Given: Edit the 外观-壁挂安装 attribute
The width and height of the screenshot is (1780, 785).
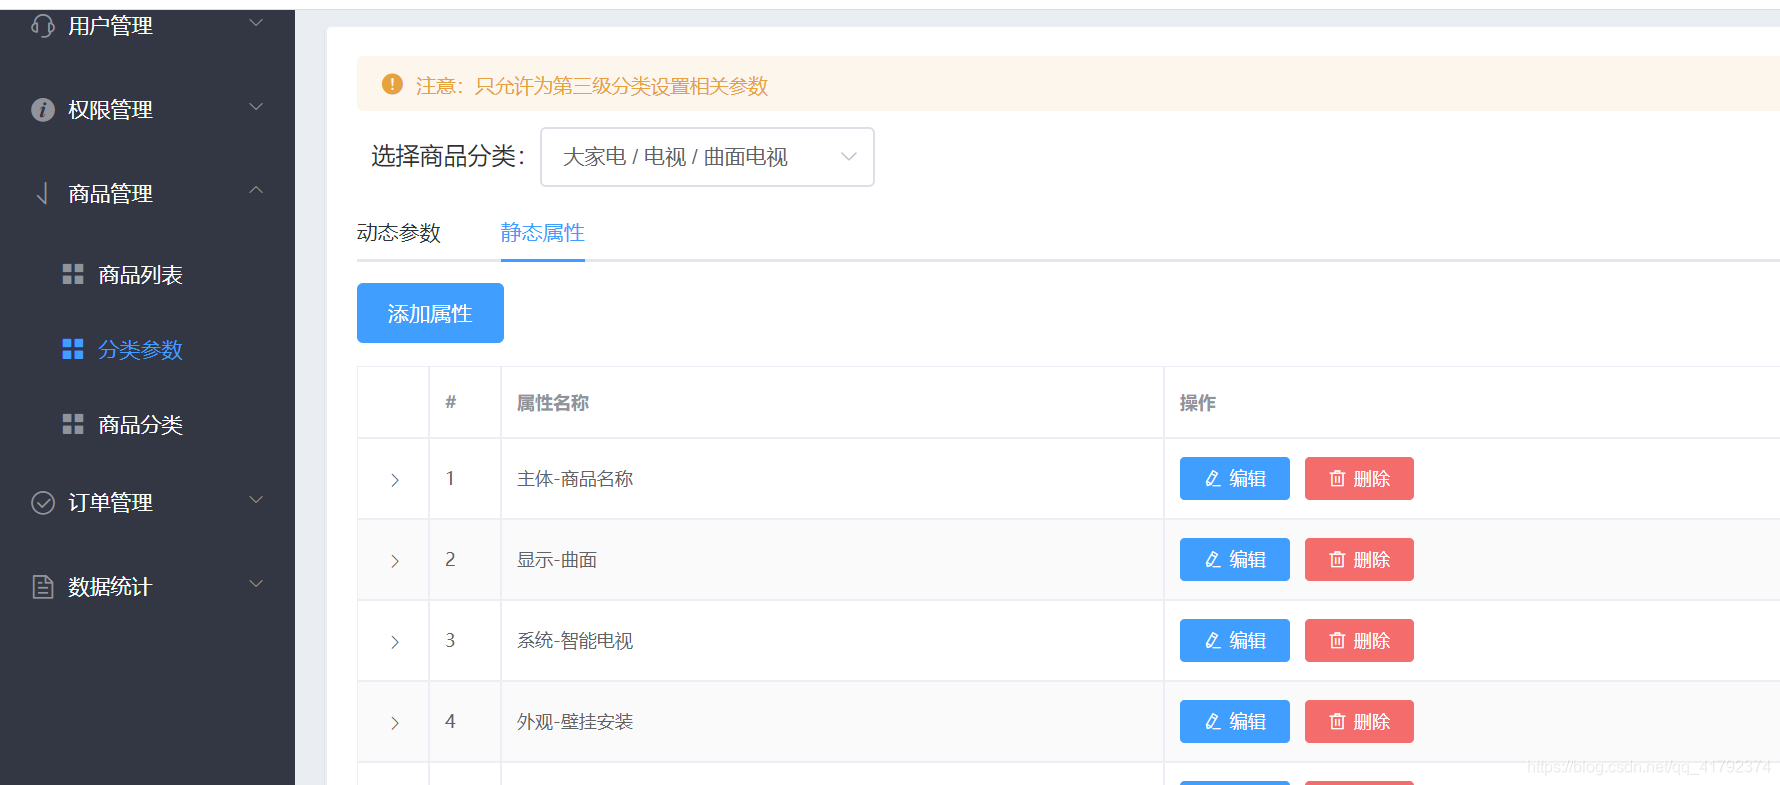Looking at the screenshot, I should (x=1235, y=721).
